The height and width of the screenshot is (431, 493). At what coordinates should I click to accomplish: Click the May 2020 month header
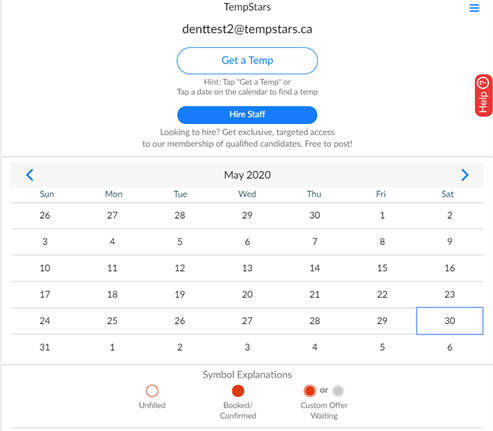pyautogui.click(x=247, y=175)
